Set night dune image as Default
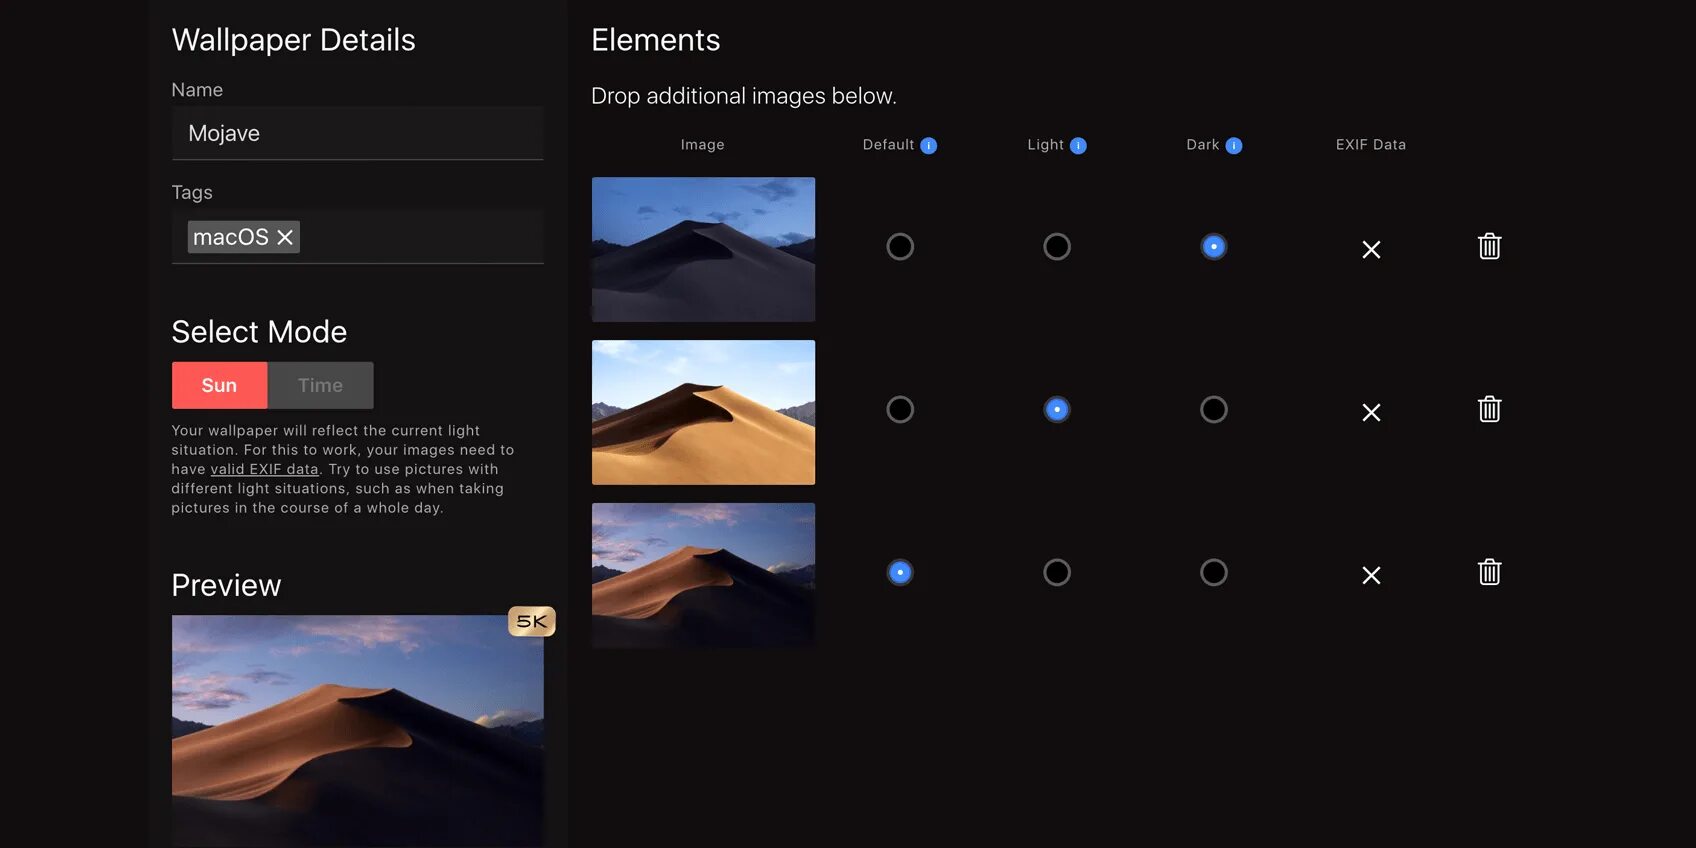Viewport: 1696px width, 848px height. point(900,246)
